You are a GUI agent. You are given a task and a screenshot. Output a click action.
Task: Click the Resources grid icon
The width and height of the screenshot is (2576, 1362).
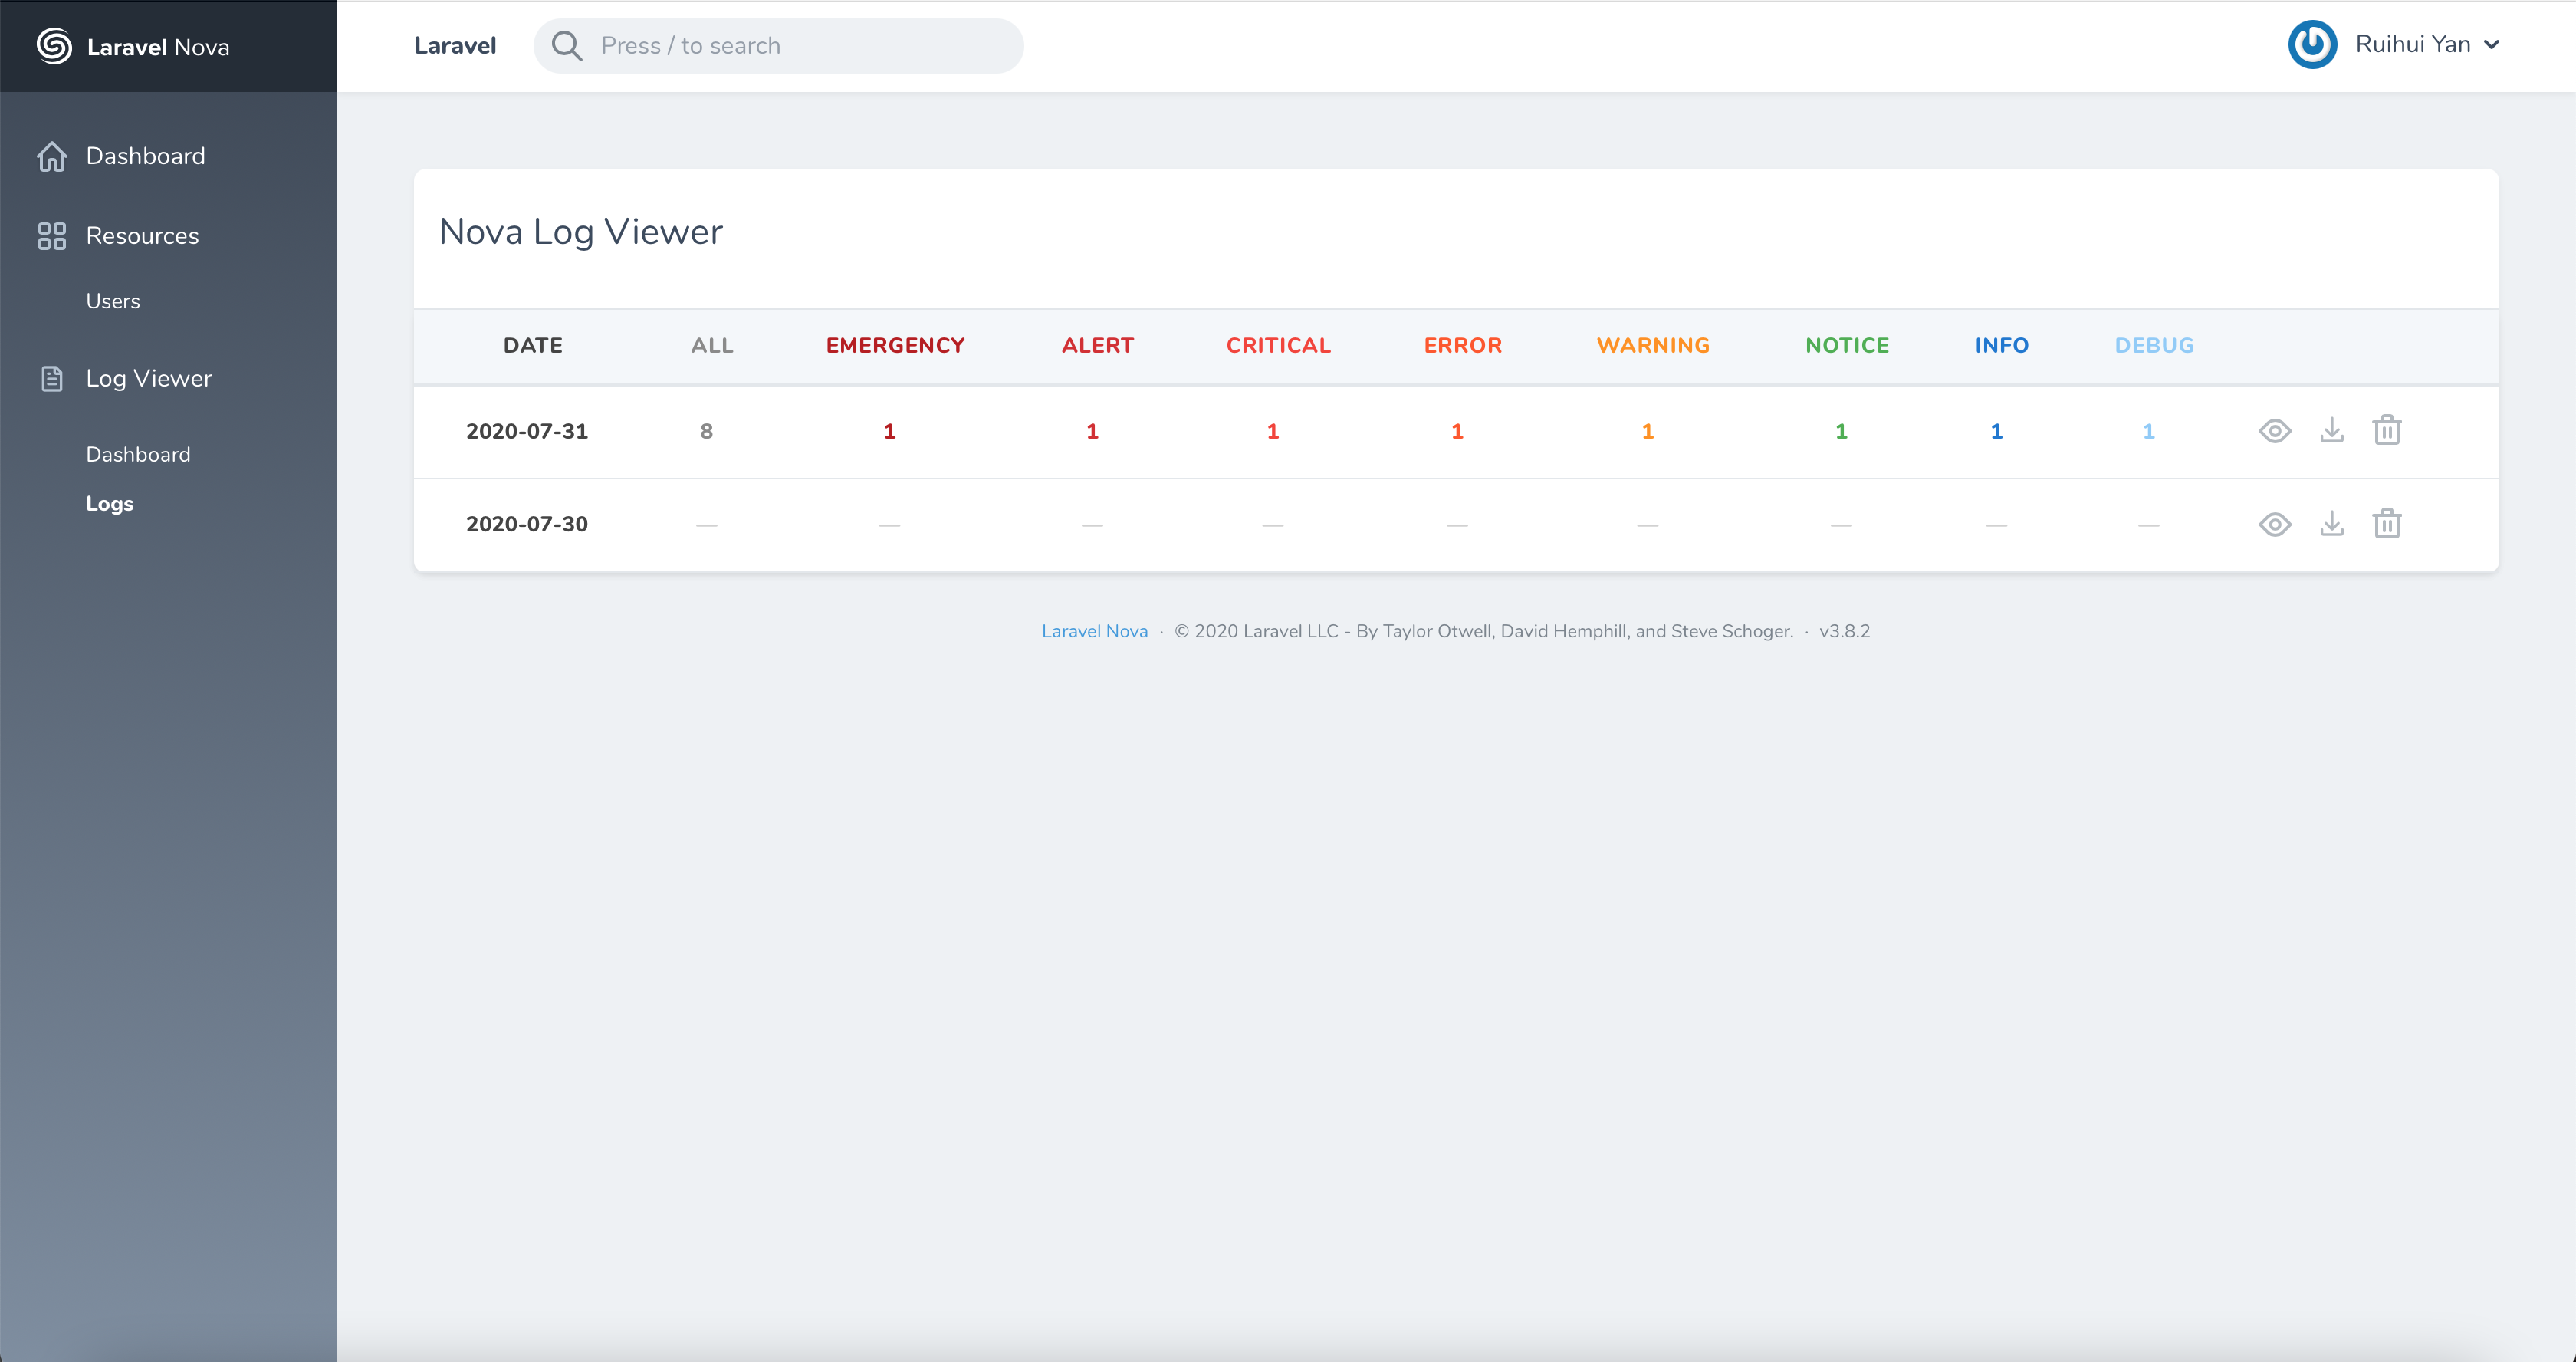52,236
